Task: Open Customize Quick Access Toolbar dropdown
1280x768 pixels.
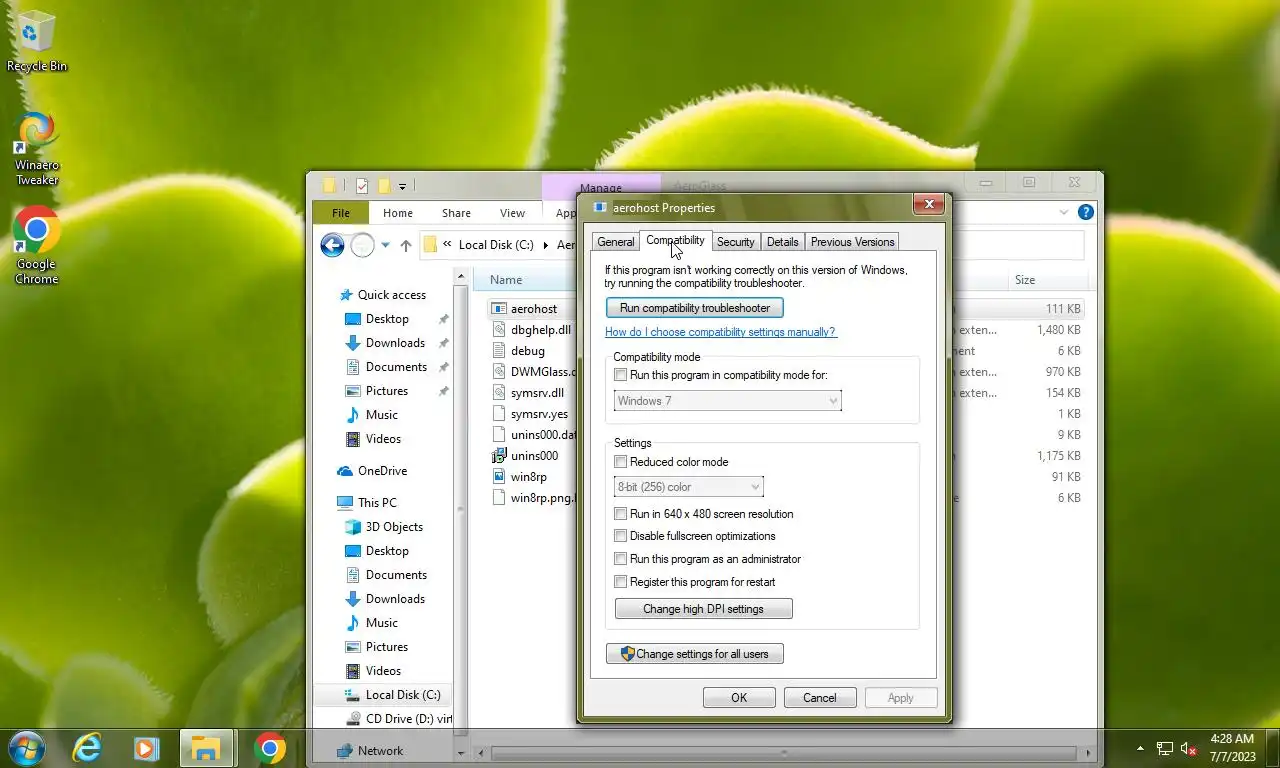Action: pos(403,186)
